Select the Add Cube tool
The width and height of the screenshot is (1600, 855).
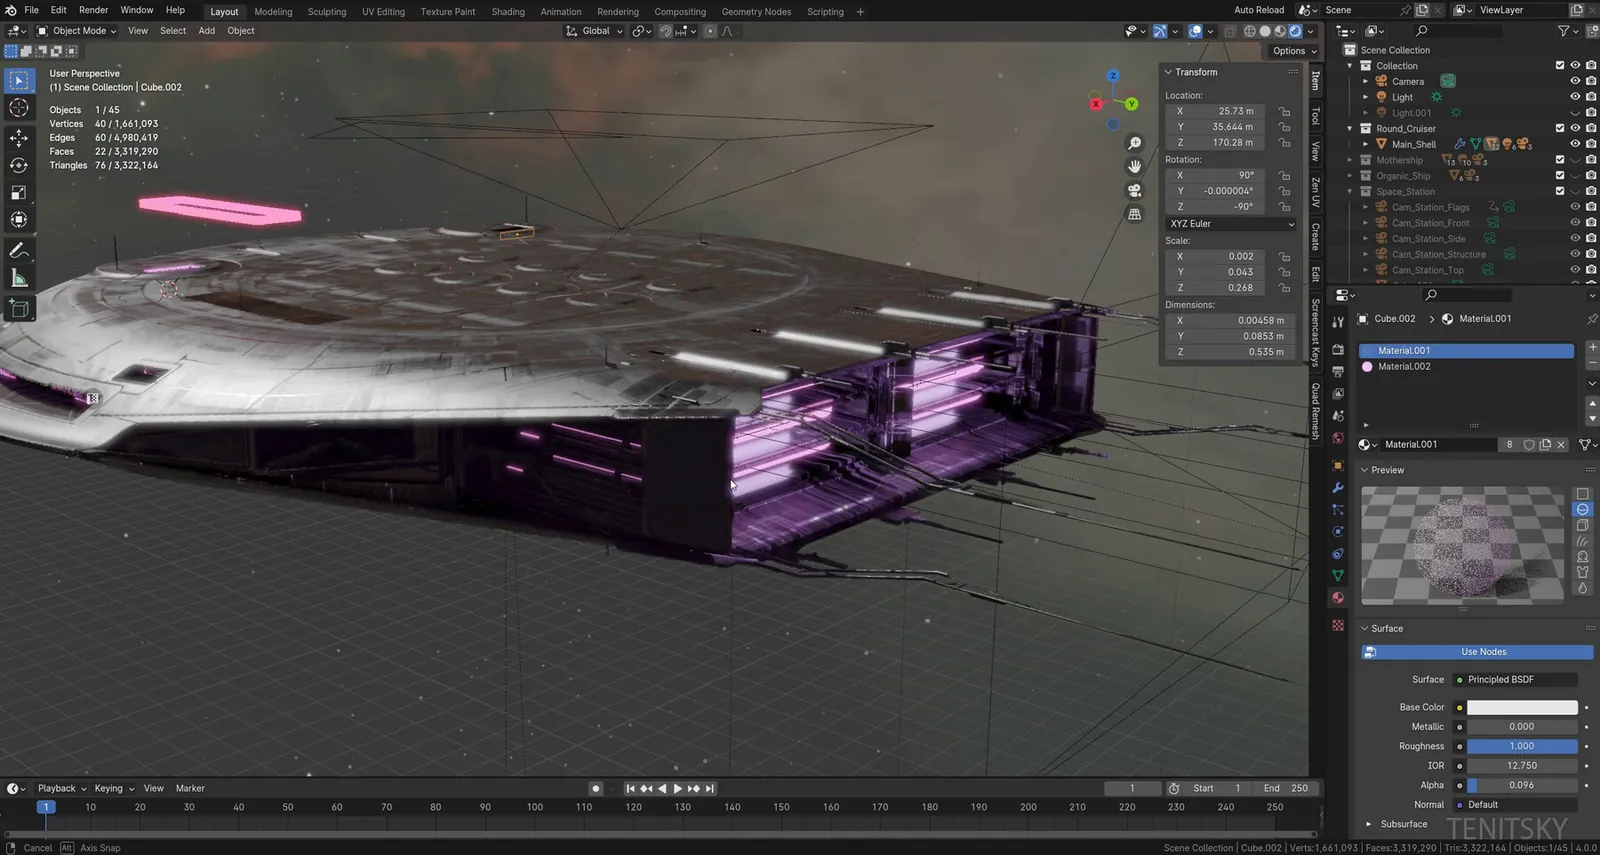19,308
